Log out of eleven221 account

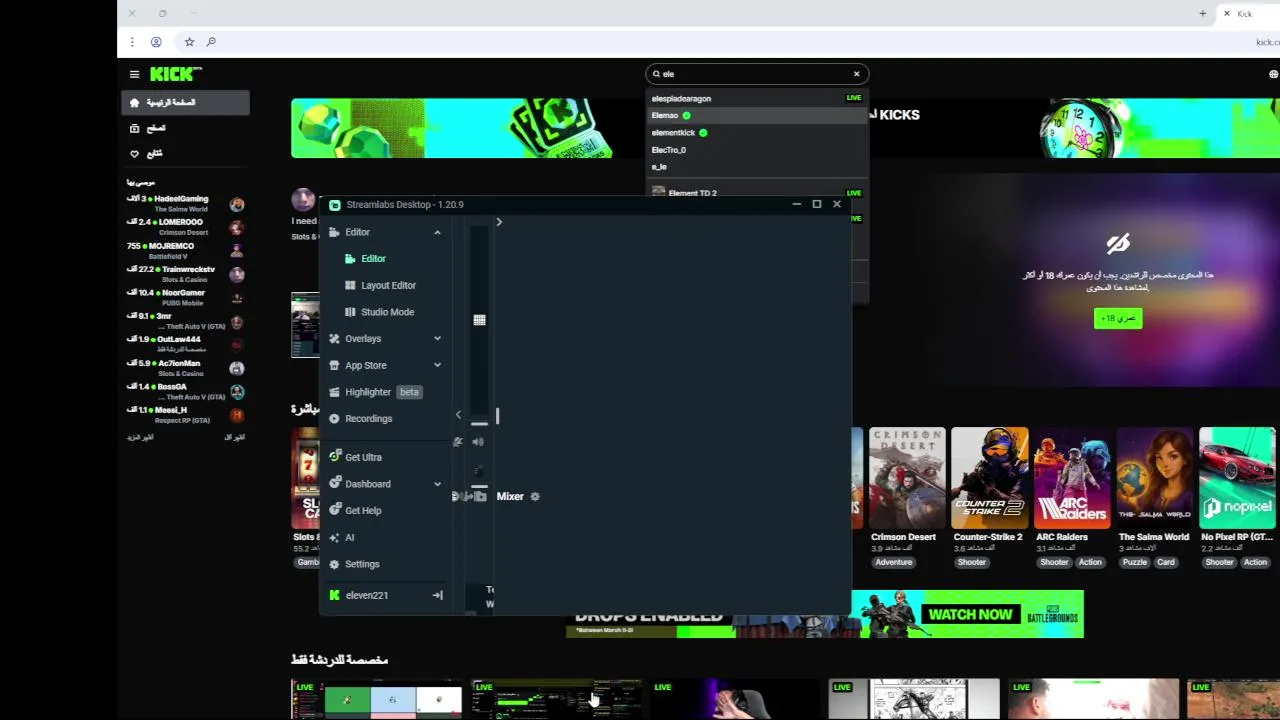pyautogui.click(x=437, y=595)
